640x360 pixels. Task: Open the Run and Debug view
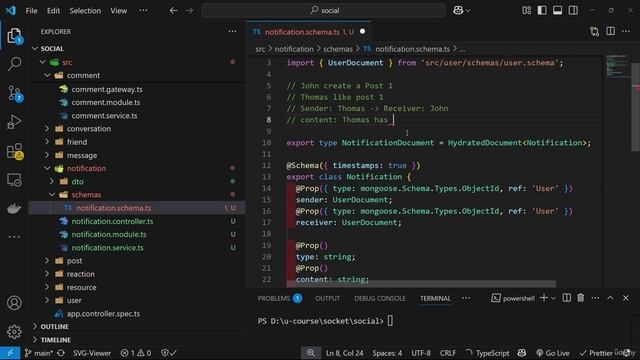(x=14, y=122)
